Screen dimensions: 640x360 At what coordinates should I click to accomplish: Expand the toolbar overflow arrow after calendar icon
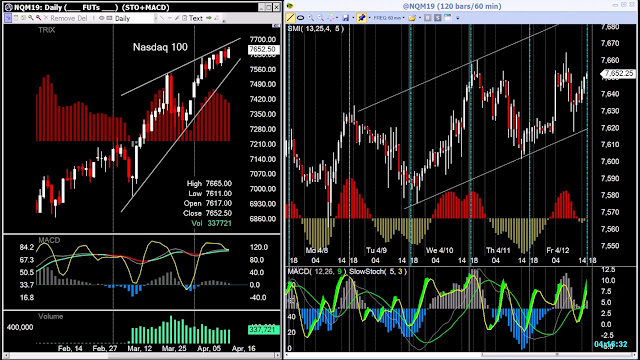pos(458,18)
